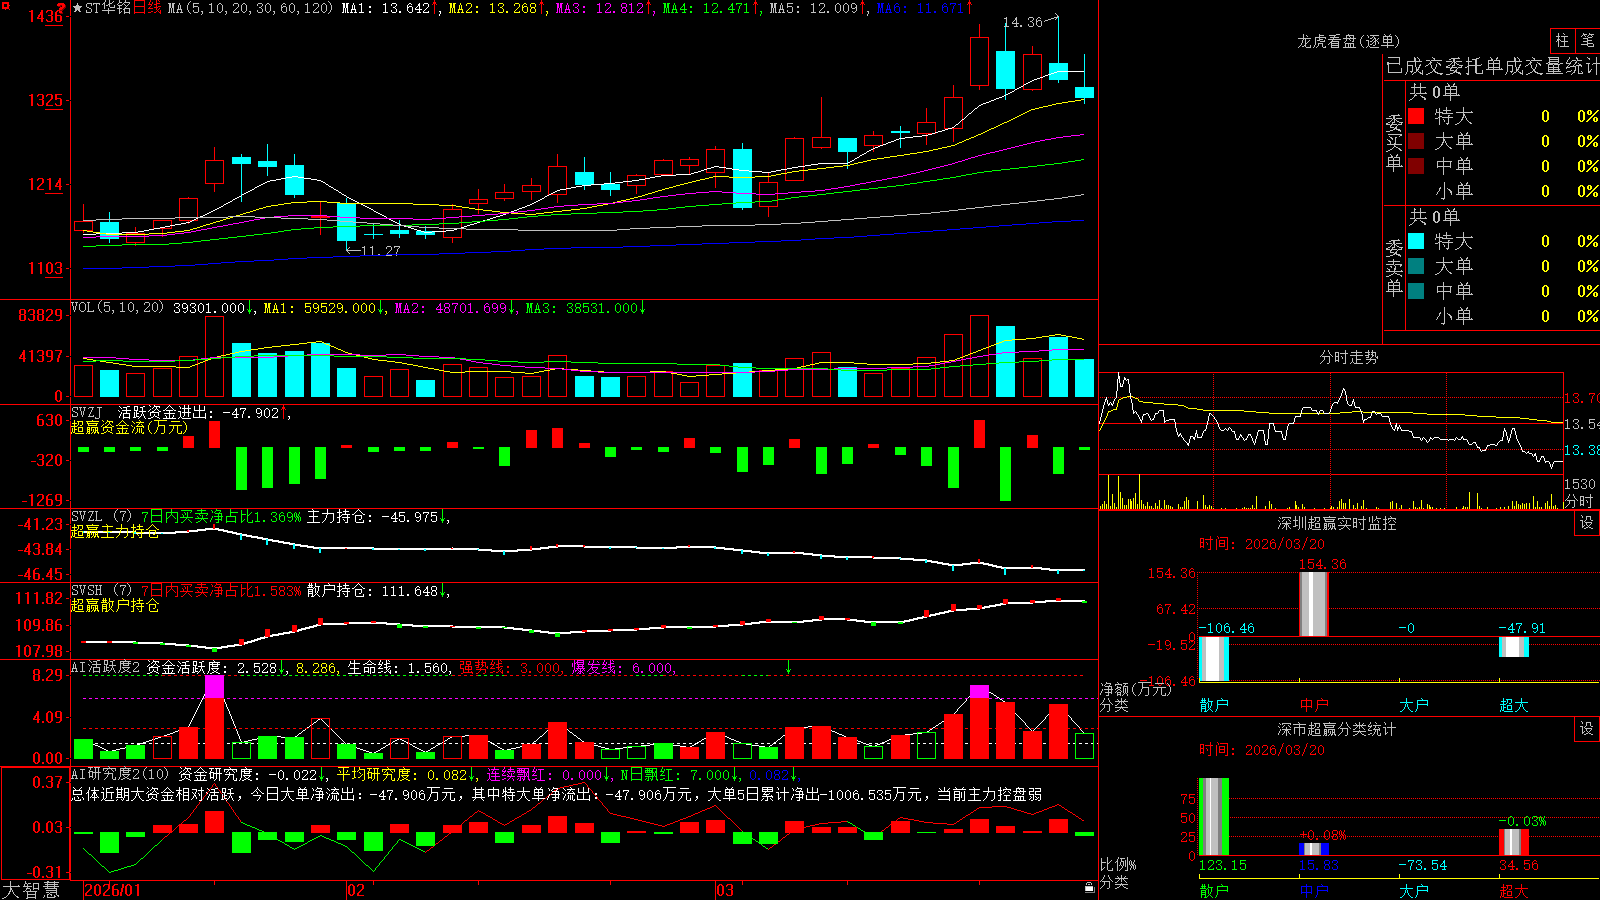Click the SVSH indicator name
This screenshot has height=900, width=1600.
[87, 591]
